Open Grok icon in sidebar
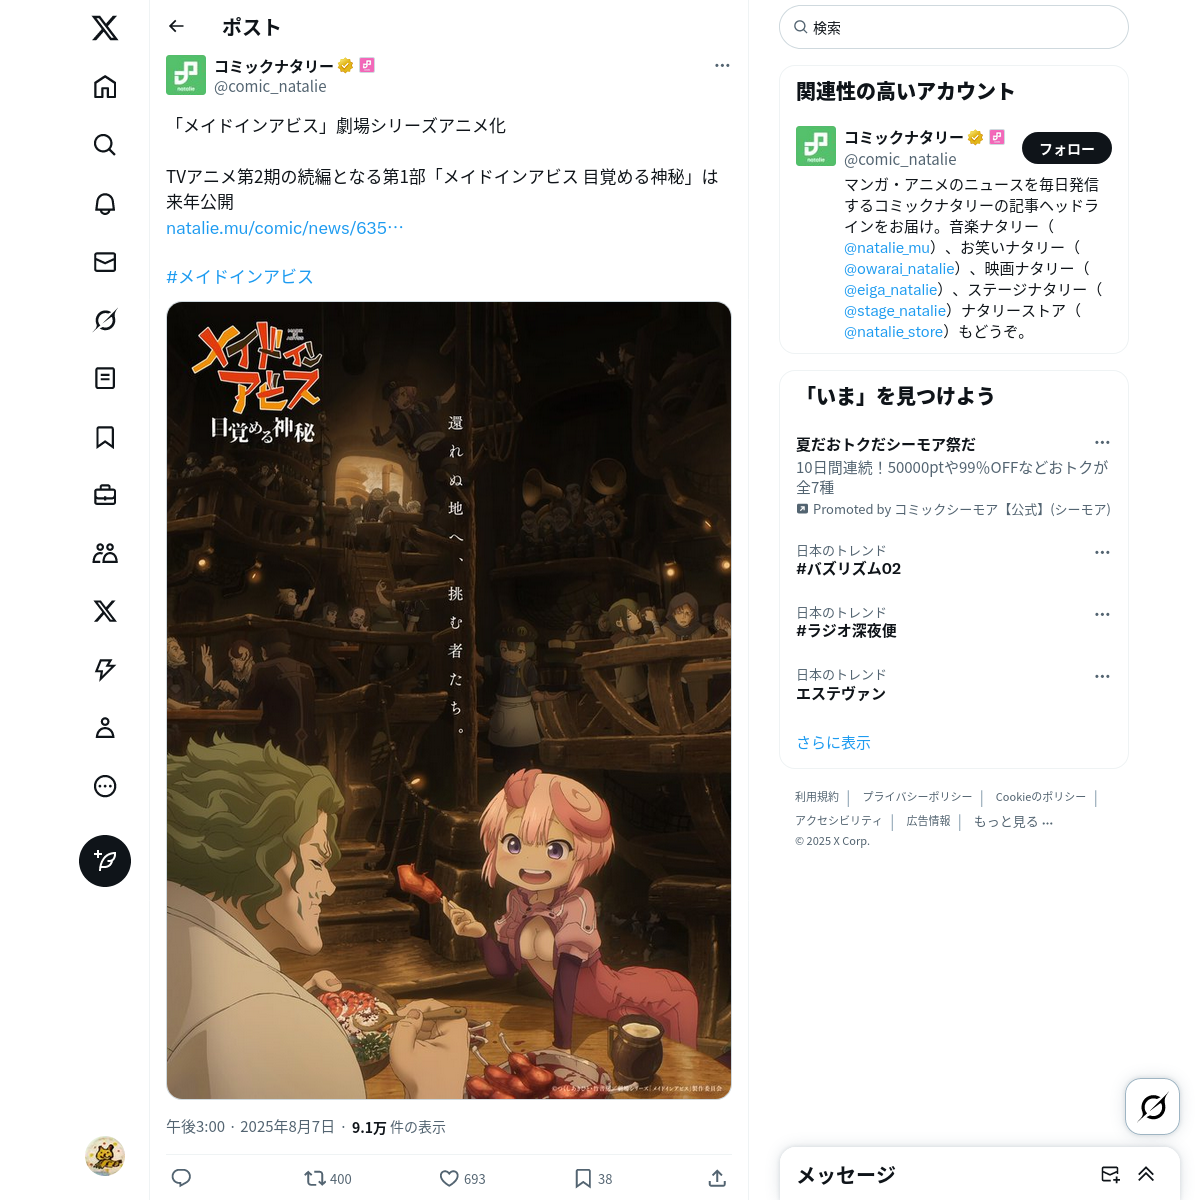This screenshot has height=1200, width=1200. tap(105, 320)
